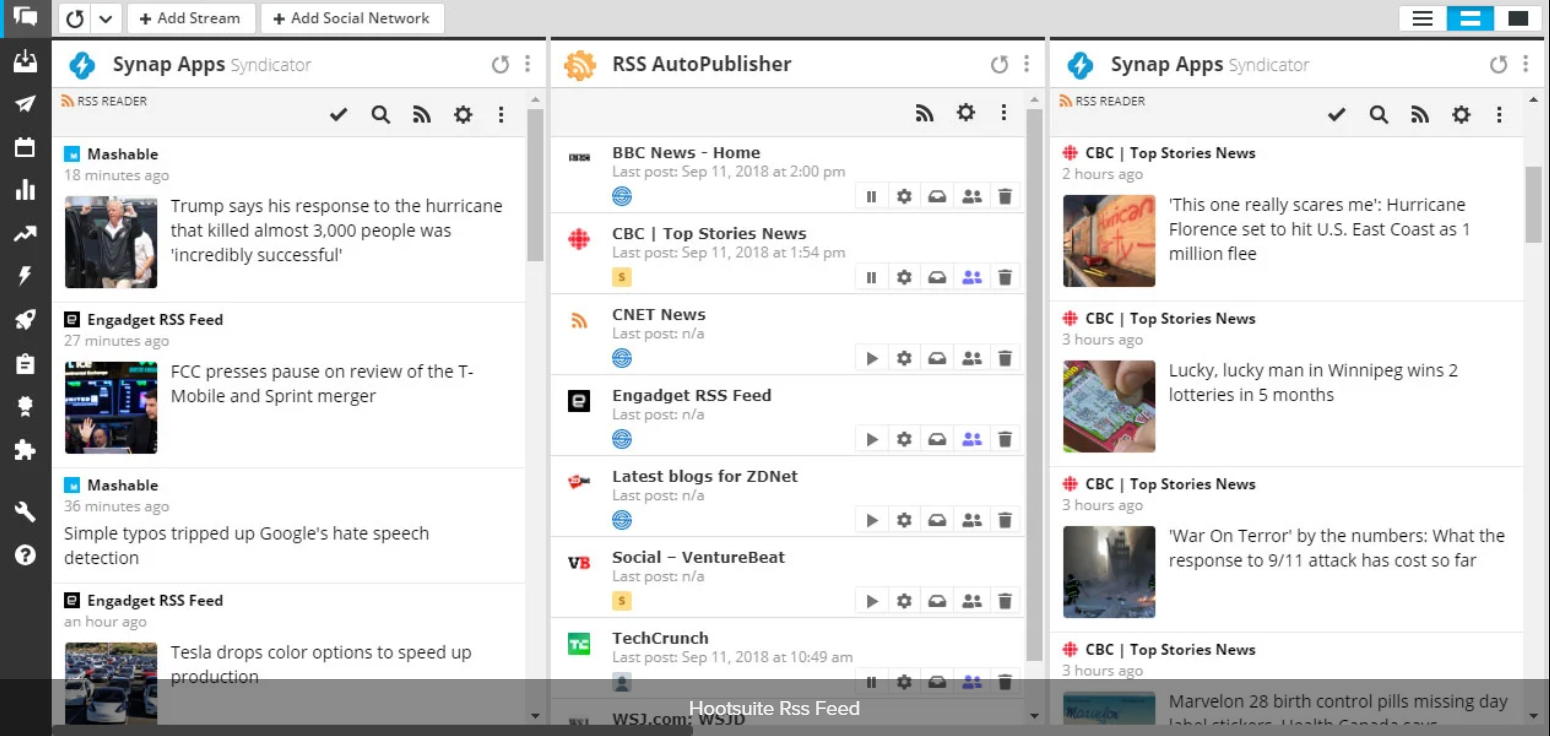1550x736 pixels.
Task: Open the calendar Planner icon in sidebar
Action: click(26, 147)
